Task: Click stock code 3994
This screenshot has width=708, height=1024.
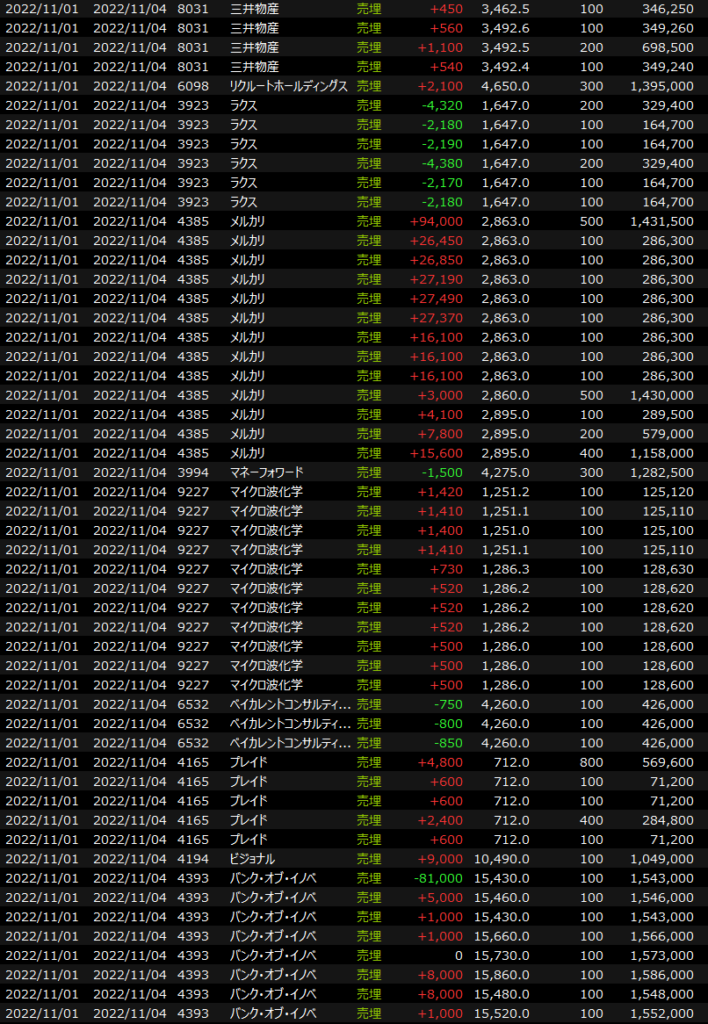Action: [193, 472]
